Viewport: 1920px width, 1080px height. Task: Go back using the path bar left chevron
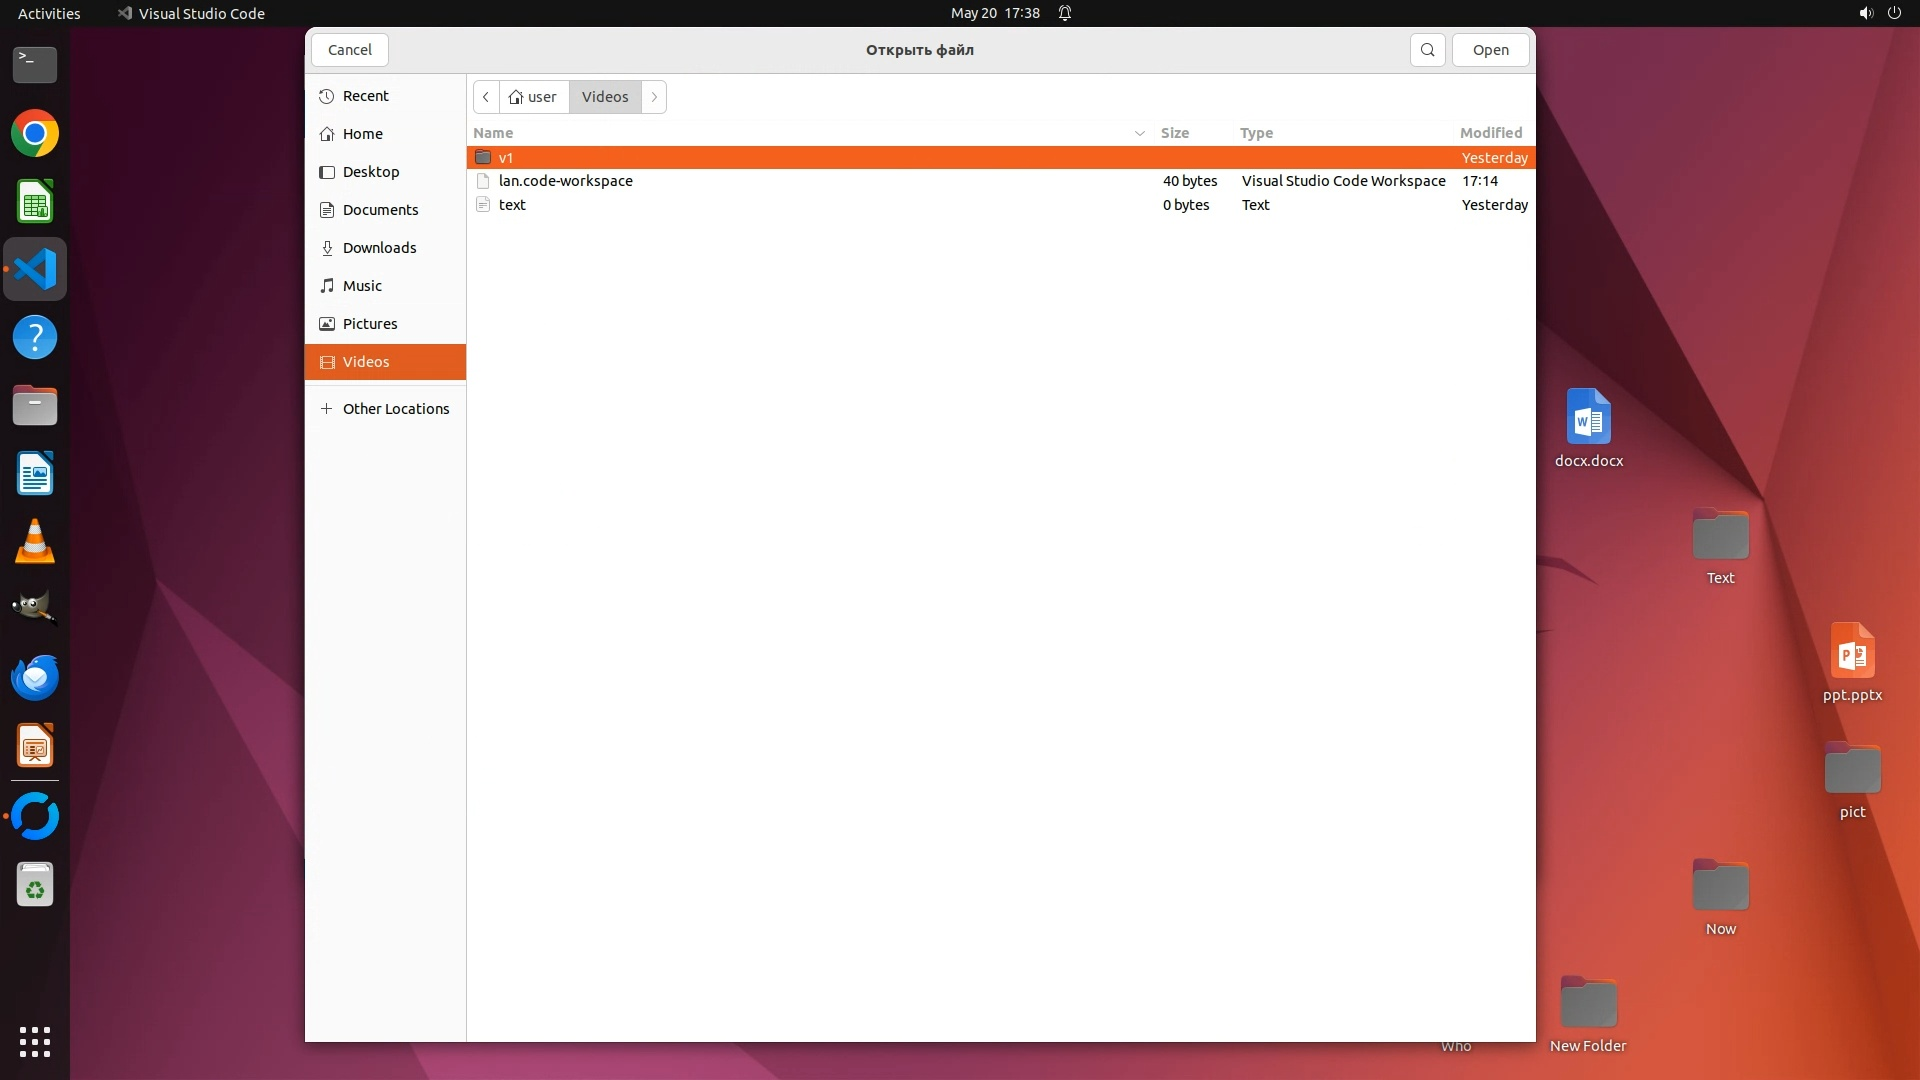(x=486, y=97)
